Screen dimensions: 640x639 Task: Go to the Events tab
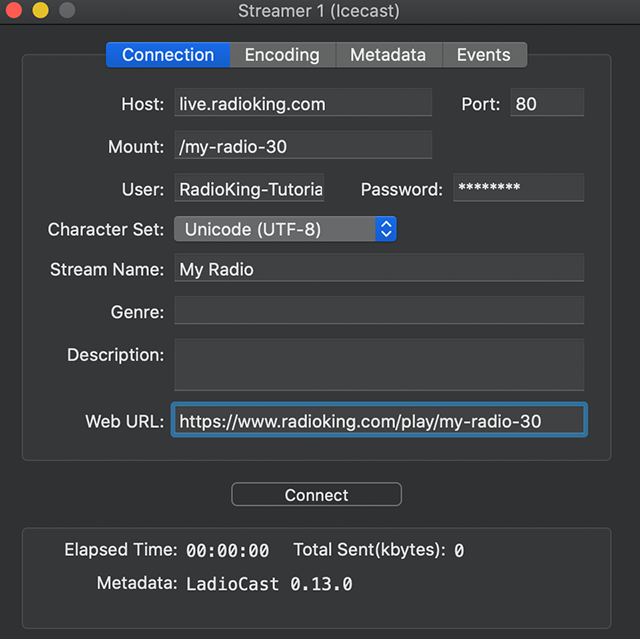click(x=483, y=55)
